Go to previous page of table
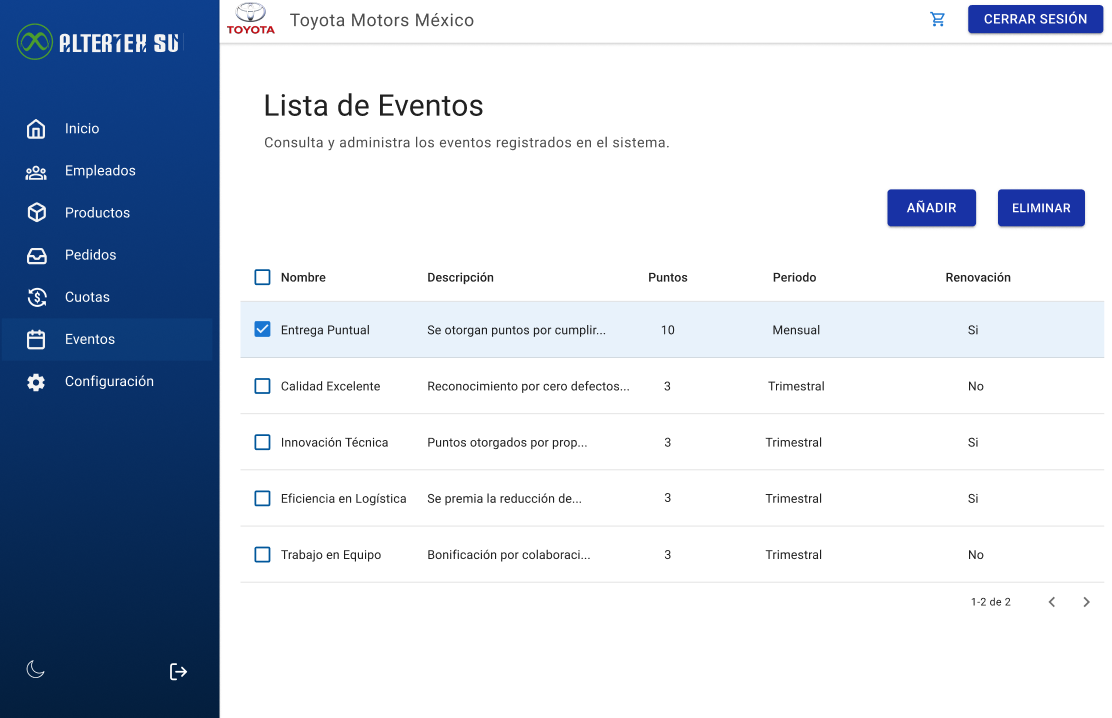The image size is (1112, 718). coord(1052,602)
